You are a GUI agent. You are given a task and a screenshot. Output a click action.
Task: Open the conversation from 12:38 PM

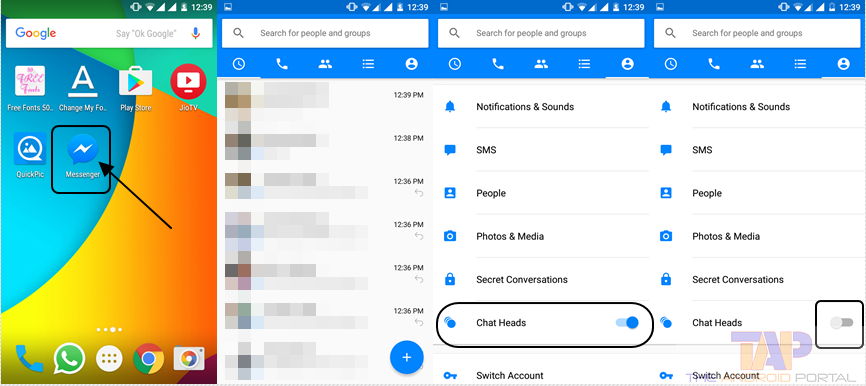tap(325, 145)
